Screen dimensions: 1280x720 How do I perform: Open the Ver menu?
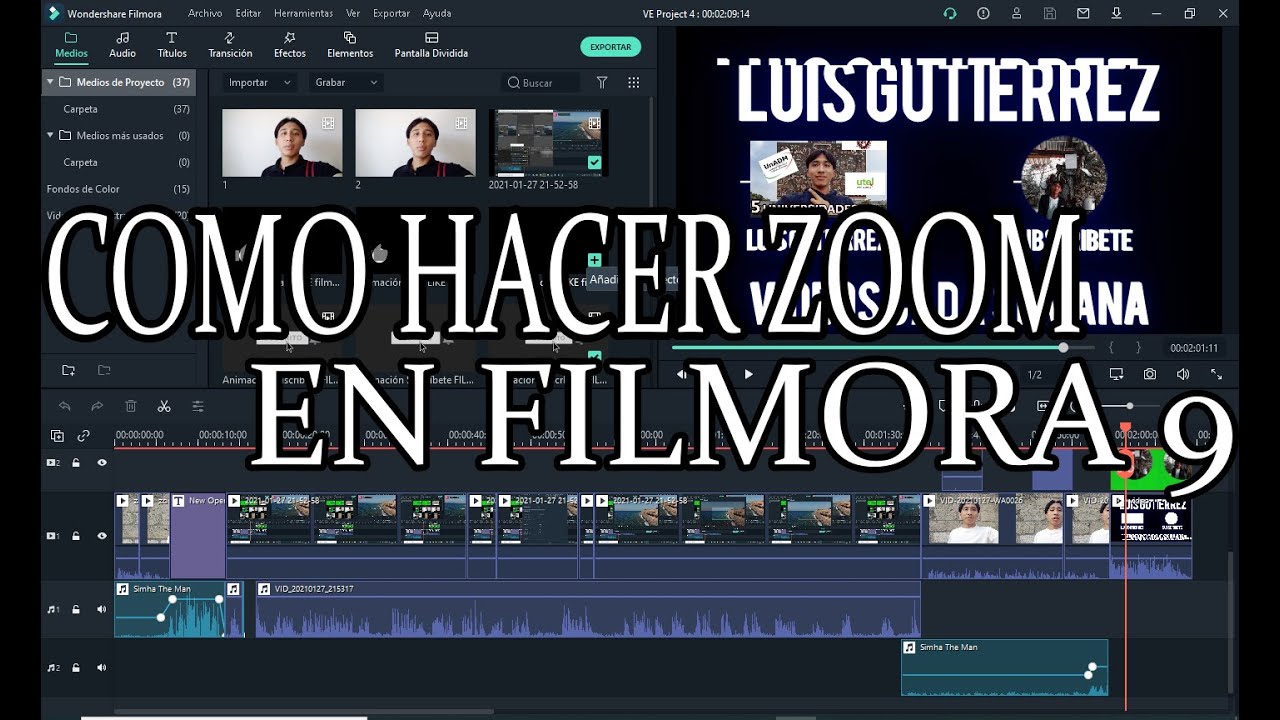(x=353, y=13)
